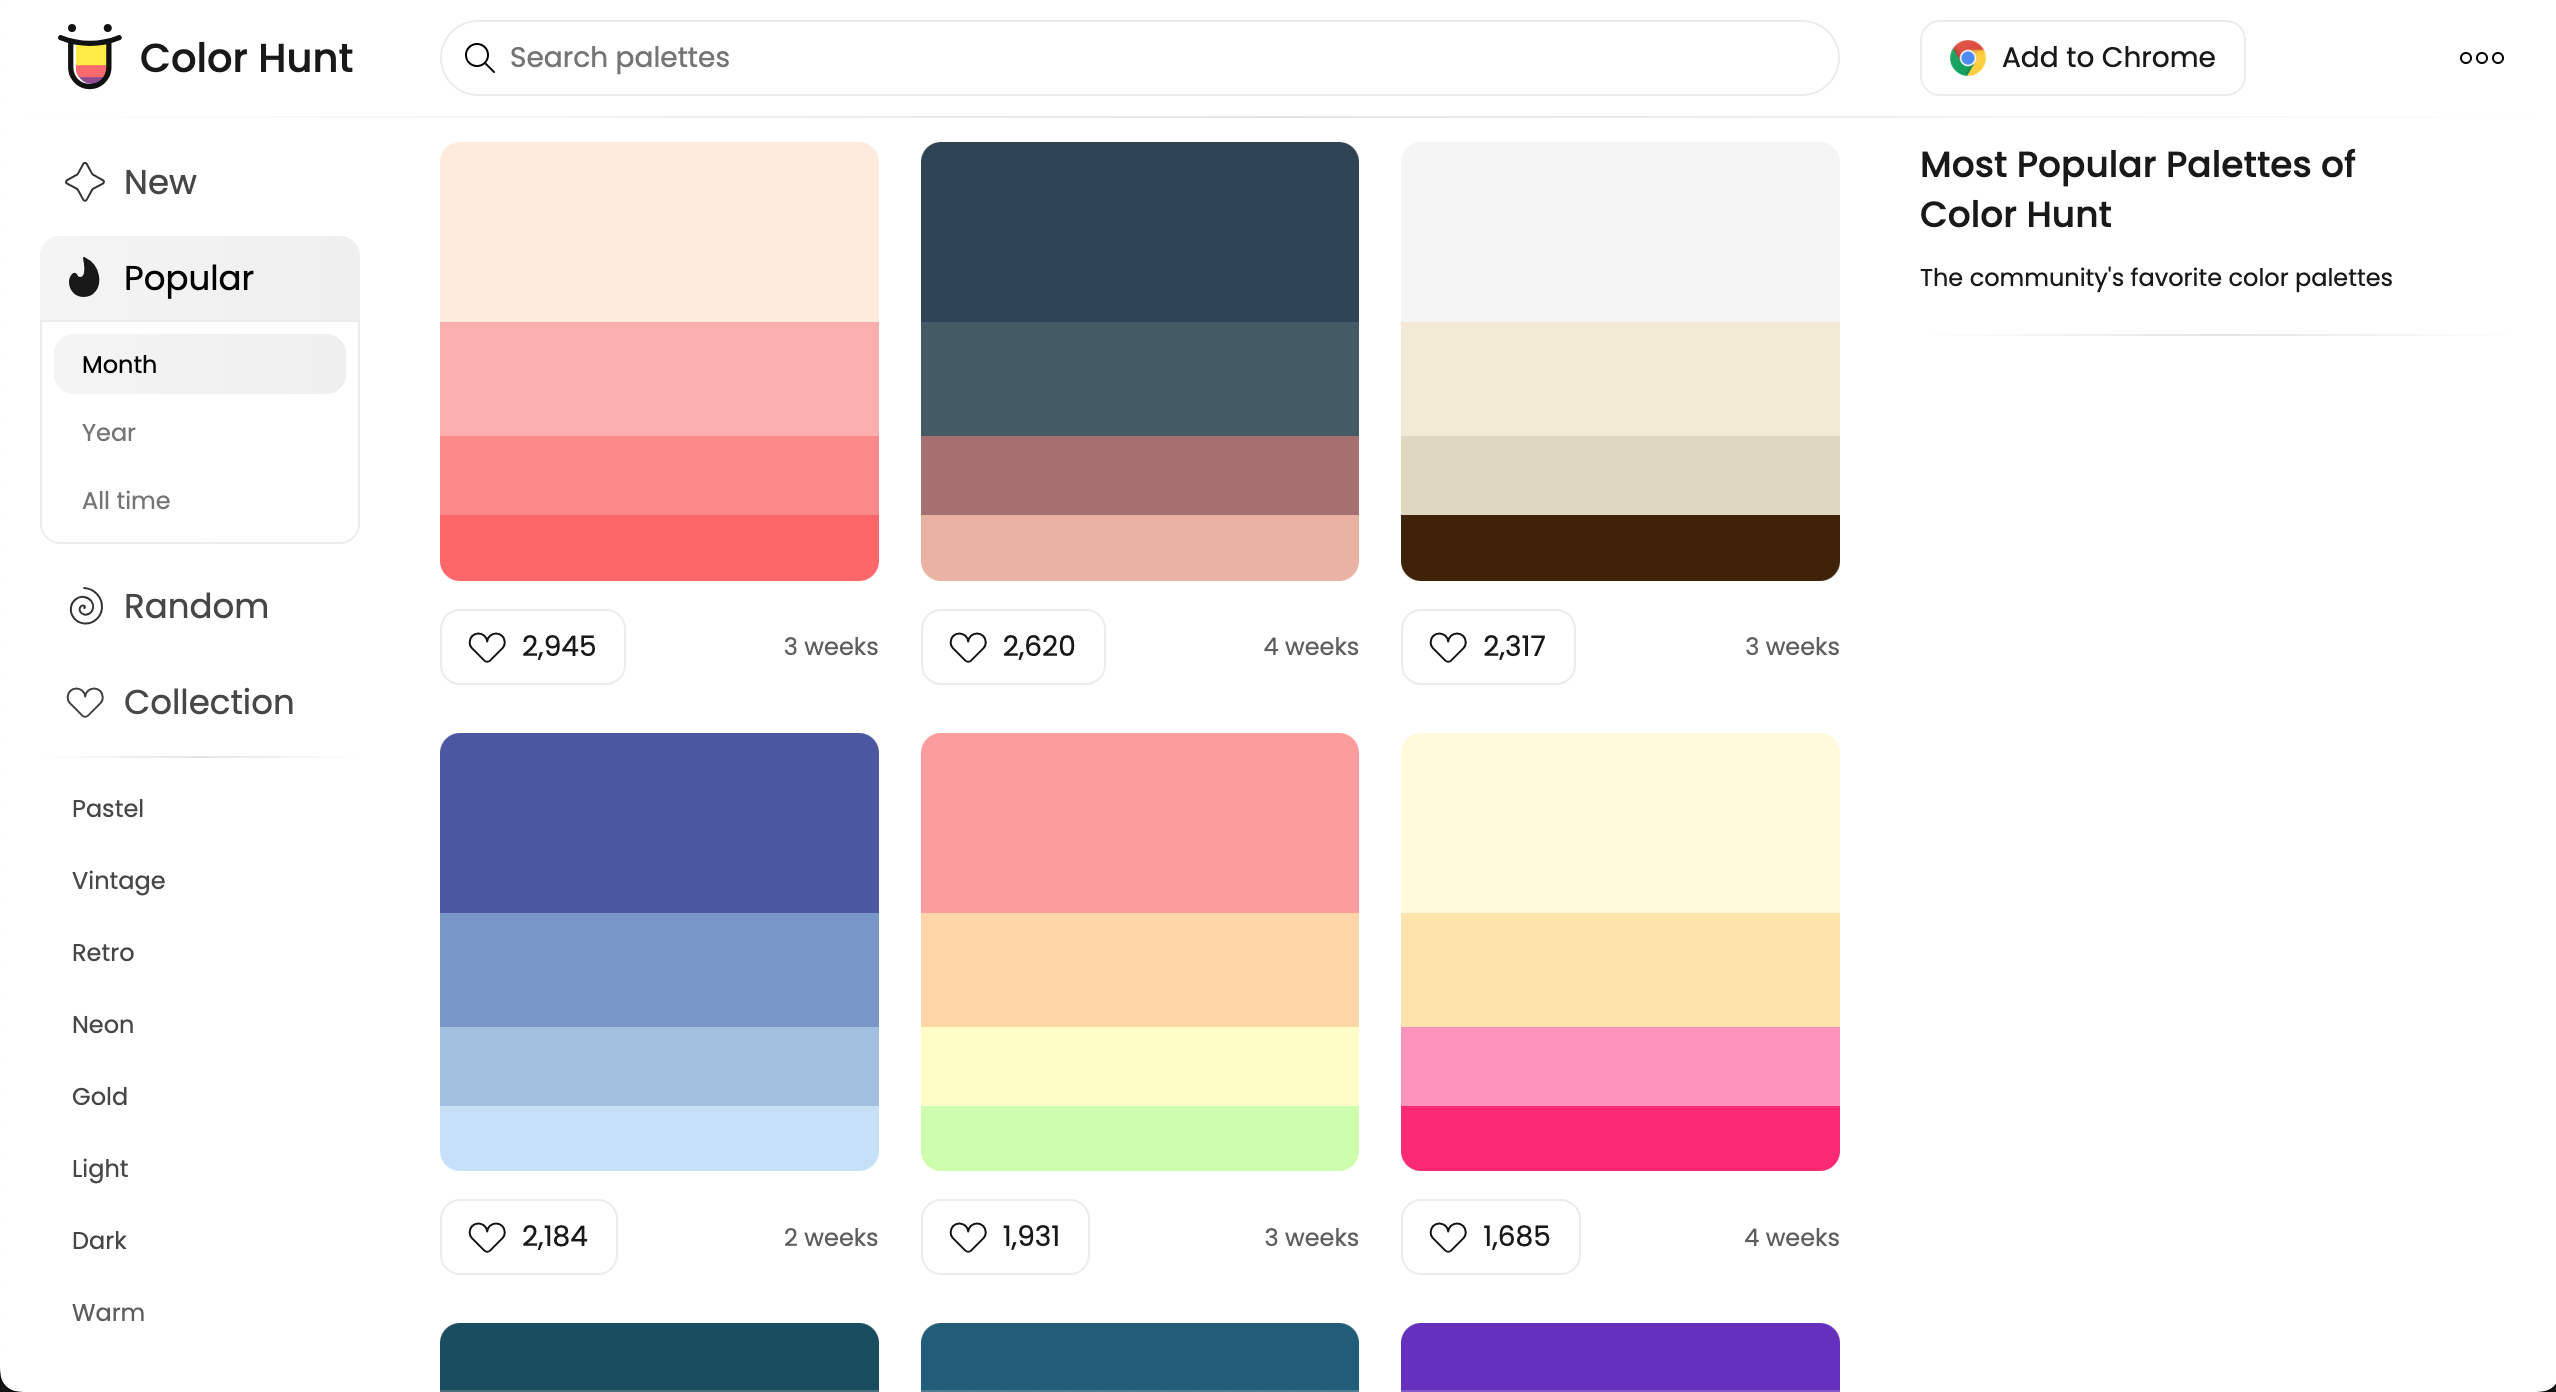The image size is (2556, 1392).
Task: Click the Popular flame icon
Action: 85,278
